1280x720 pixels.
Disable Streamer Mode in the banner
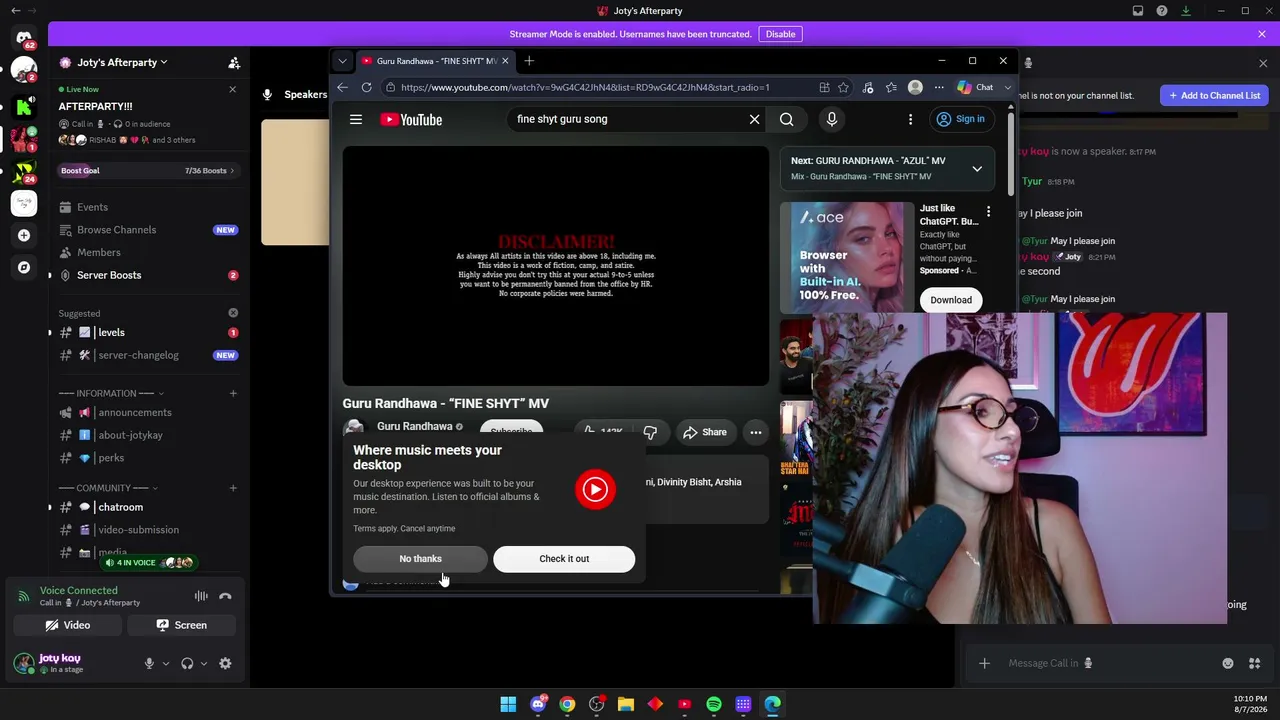coord(780,34)
